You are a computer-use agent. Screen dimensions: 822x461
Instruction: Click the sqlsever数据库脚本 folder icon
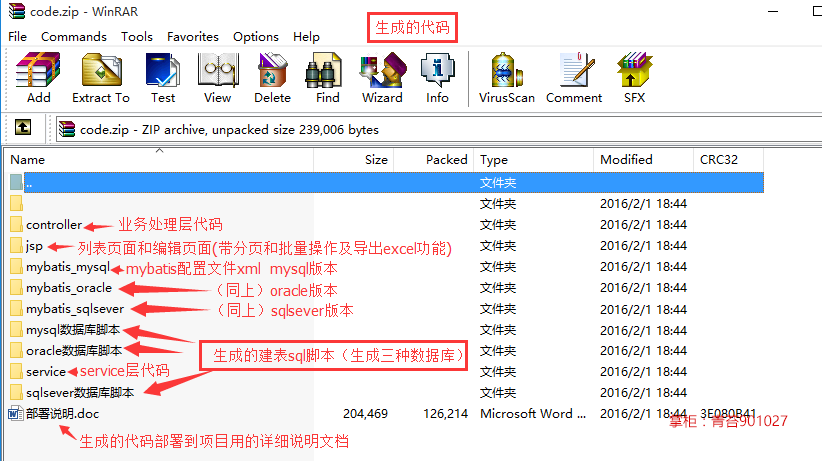click(x=16, y=392)
